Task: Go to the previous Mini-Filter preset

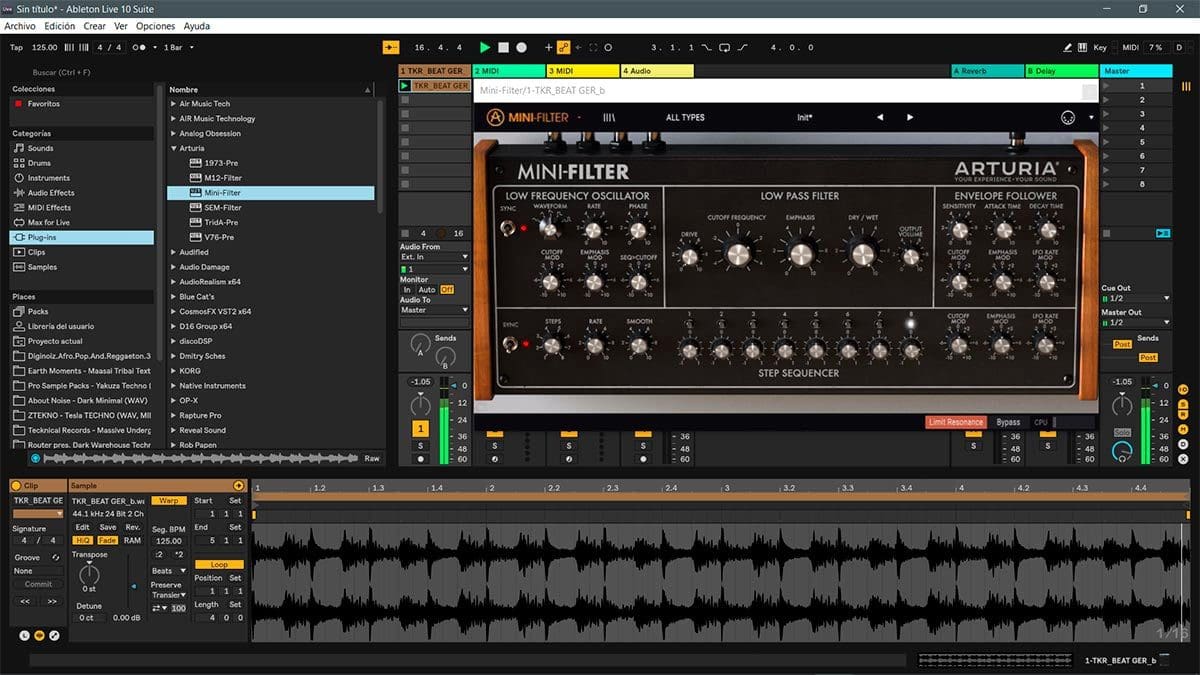Action: coord(880,117)
